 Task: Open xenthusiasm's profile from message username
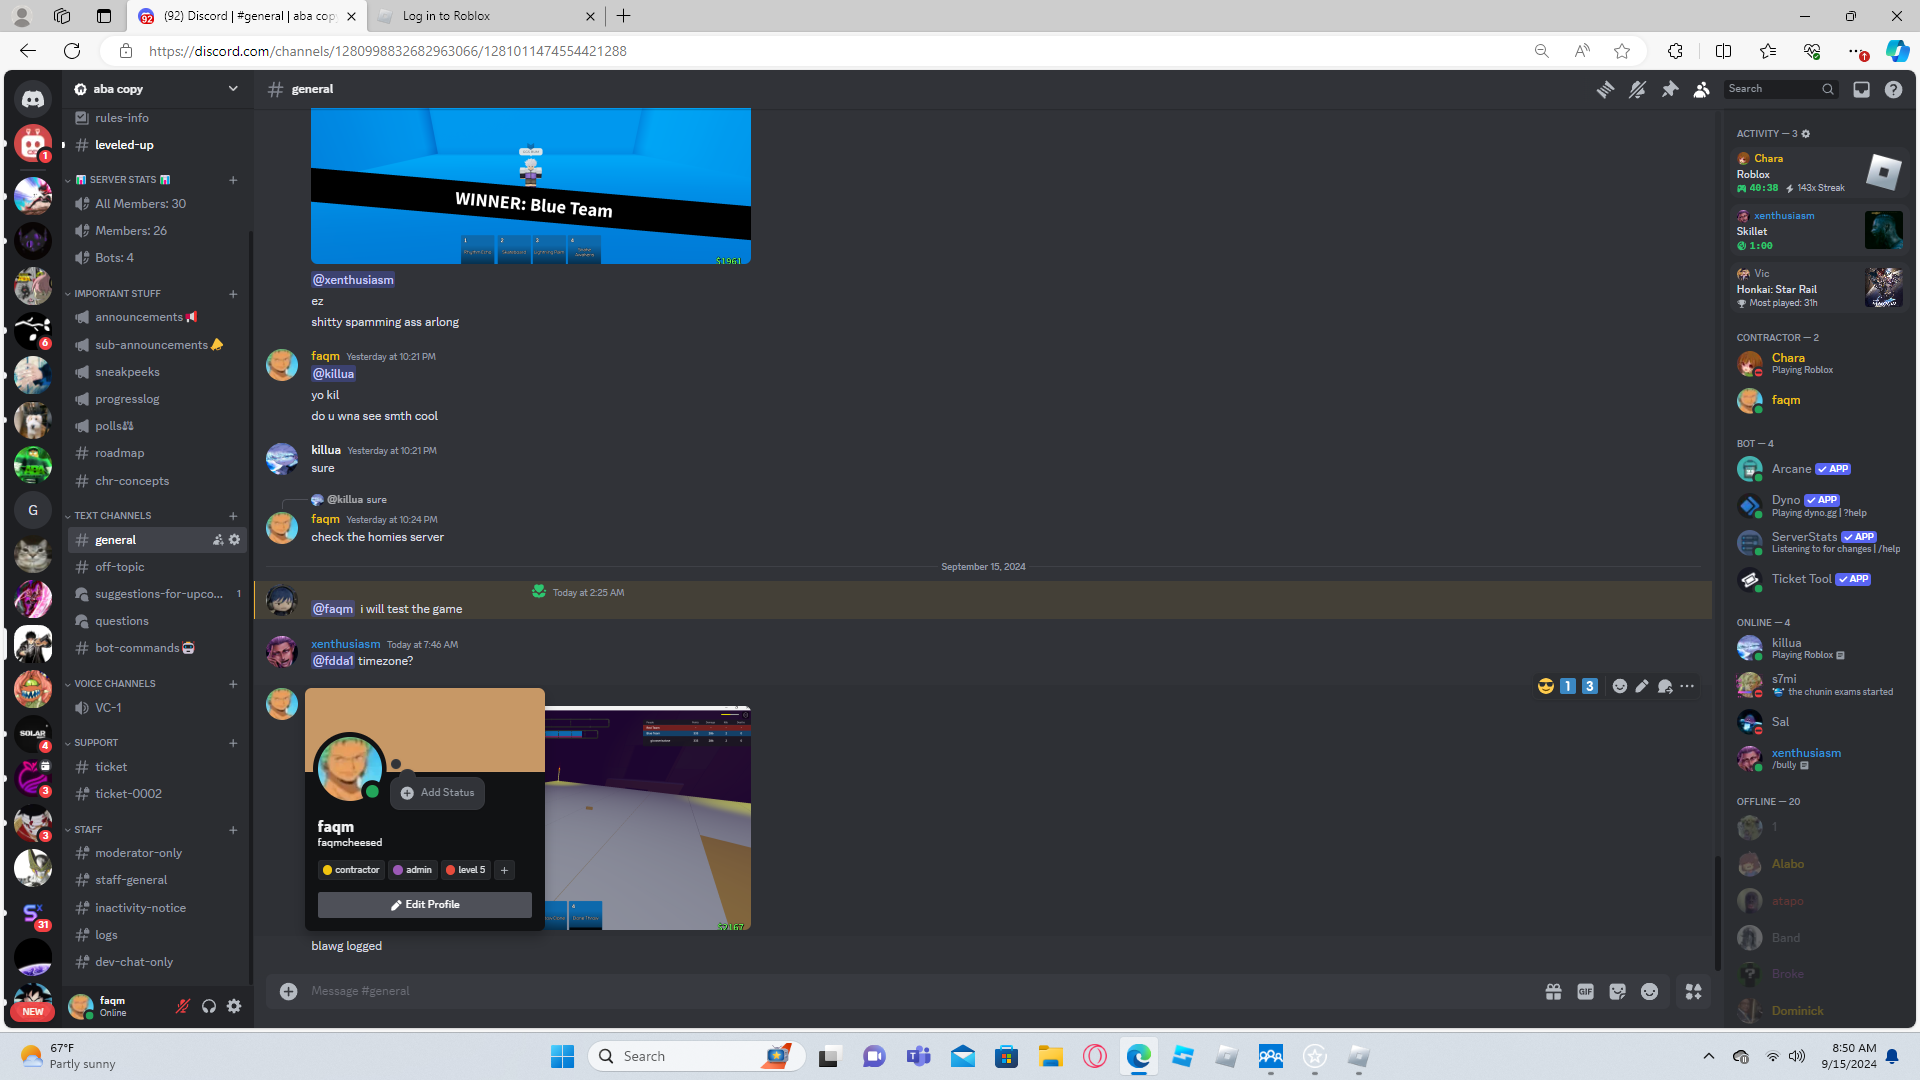coord(346,644)
